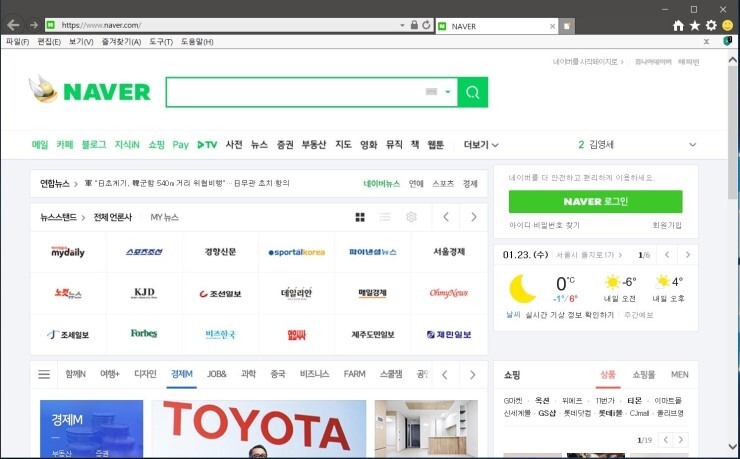Click the green search magnifier button

pyautogui.click(x=473, y=92)
